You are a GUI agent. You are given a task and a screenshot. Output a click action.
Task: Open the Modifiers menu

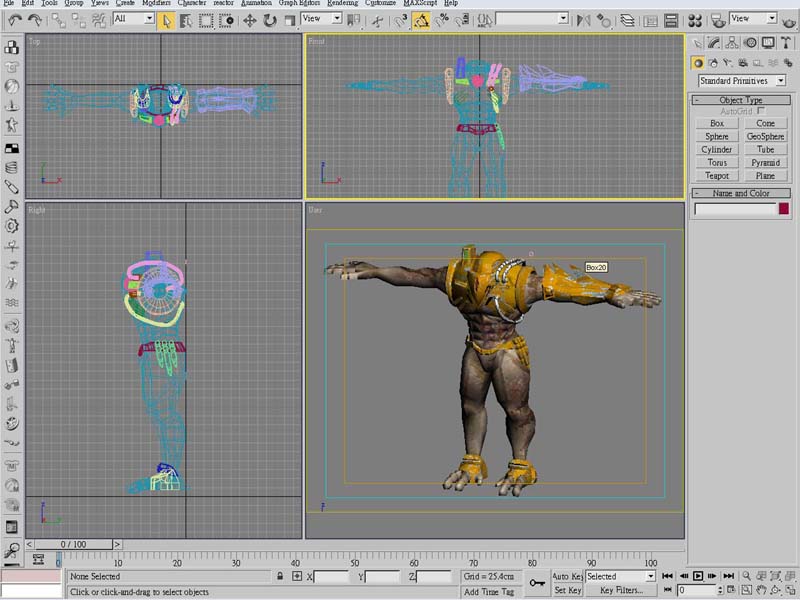coord(156,3)
